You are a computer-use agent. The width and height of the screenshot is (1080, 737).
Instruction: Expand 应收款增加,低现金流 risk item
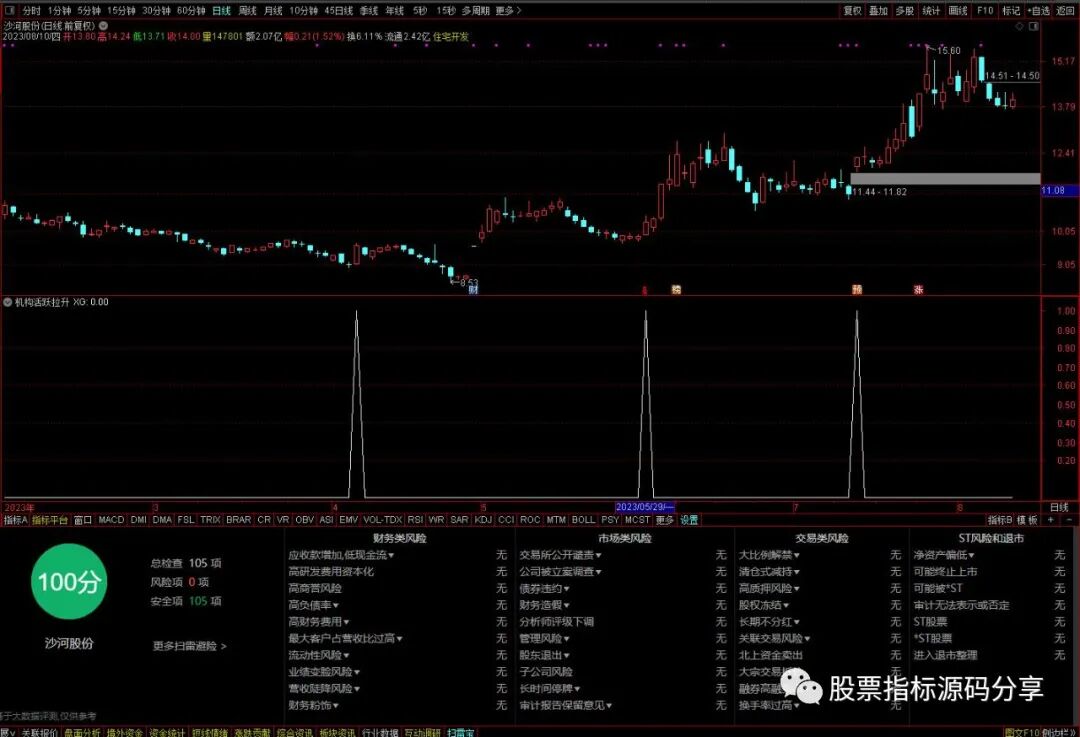point(341,555)
